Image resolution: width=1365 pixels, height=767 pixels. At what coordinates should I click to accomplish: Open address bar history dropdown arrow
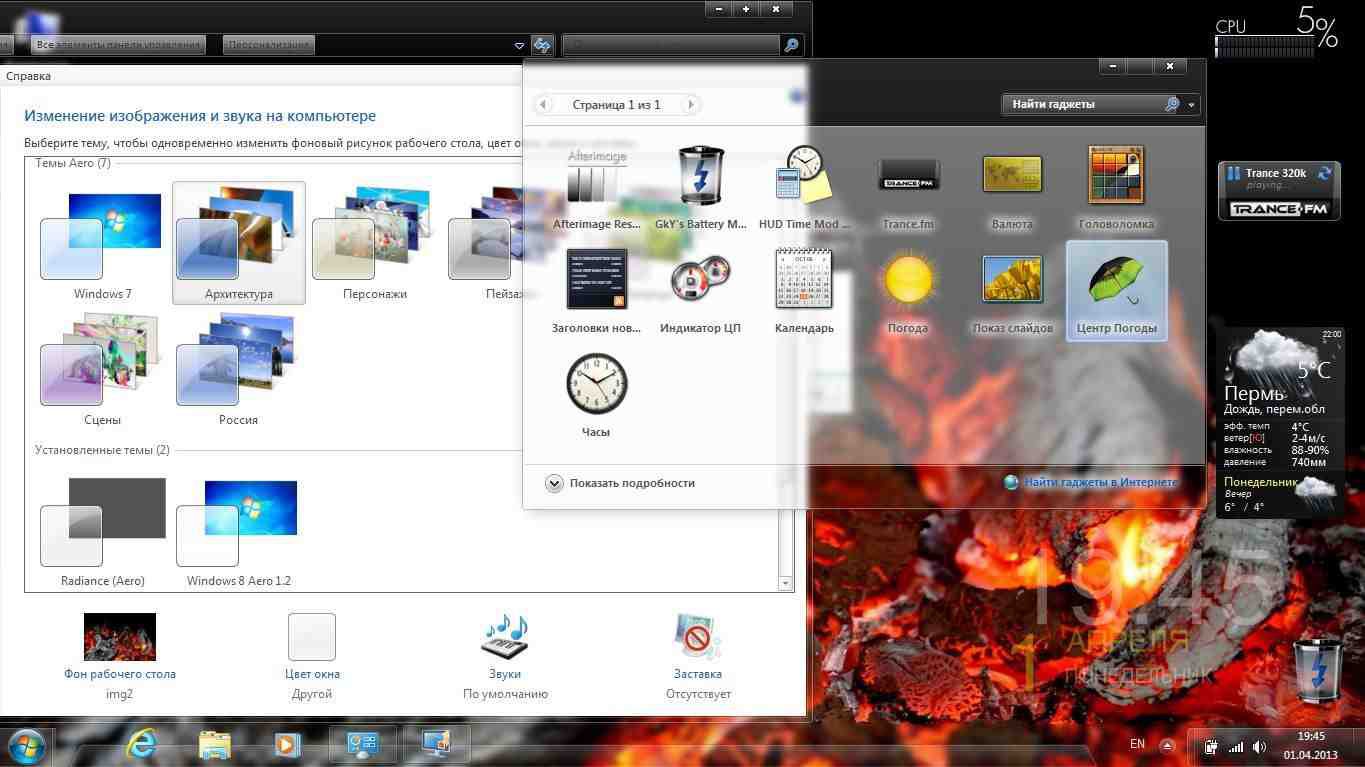(519, 45)
